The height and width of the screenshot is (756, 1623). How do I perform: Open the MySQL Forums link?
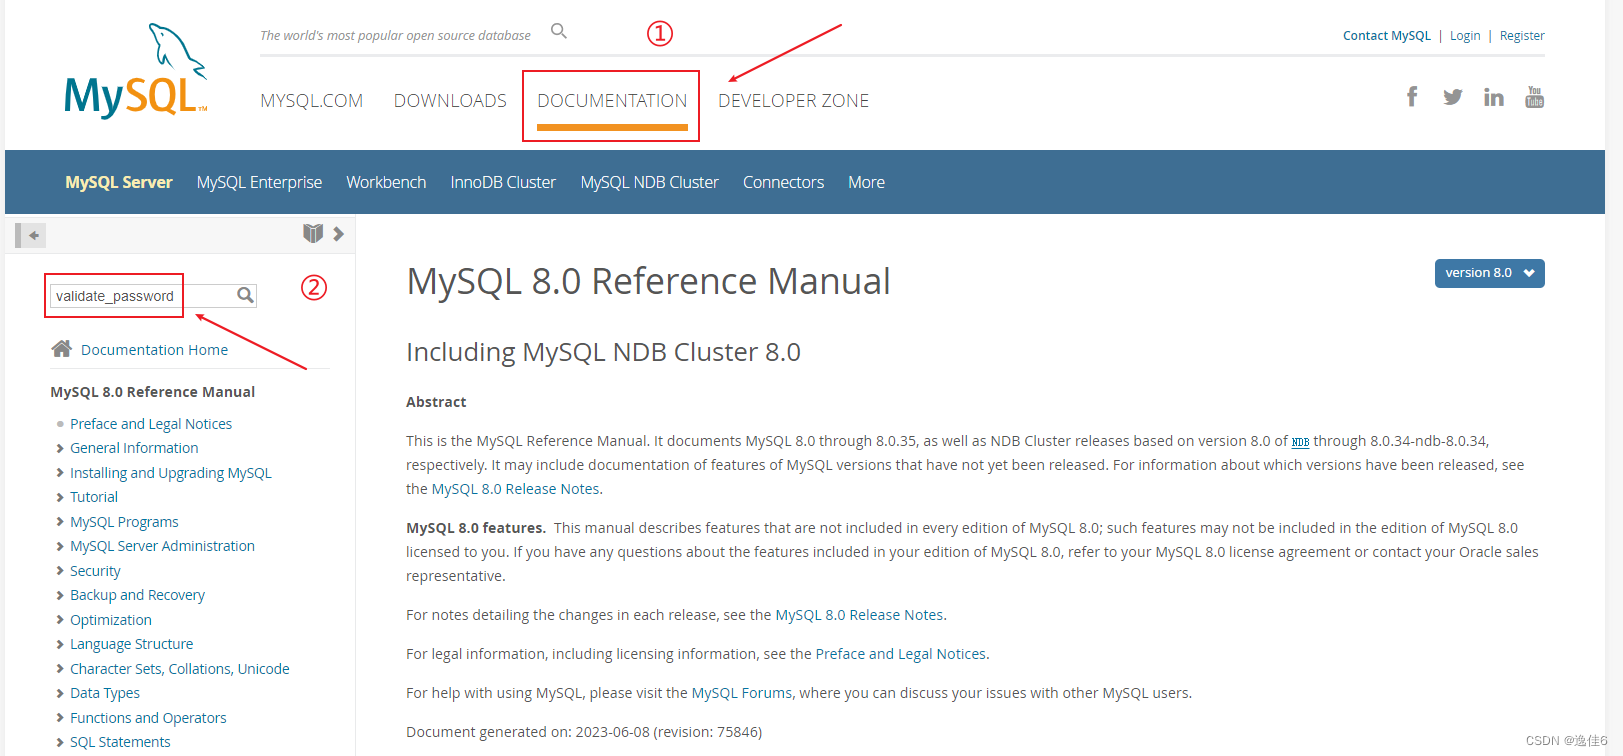(742, 693)
